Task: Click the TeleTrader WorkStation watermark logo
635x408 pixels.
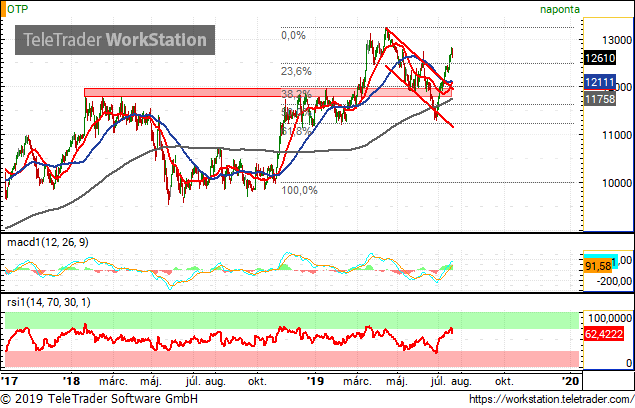Action: (115, 40)
